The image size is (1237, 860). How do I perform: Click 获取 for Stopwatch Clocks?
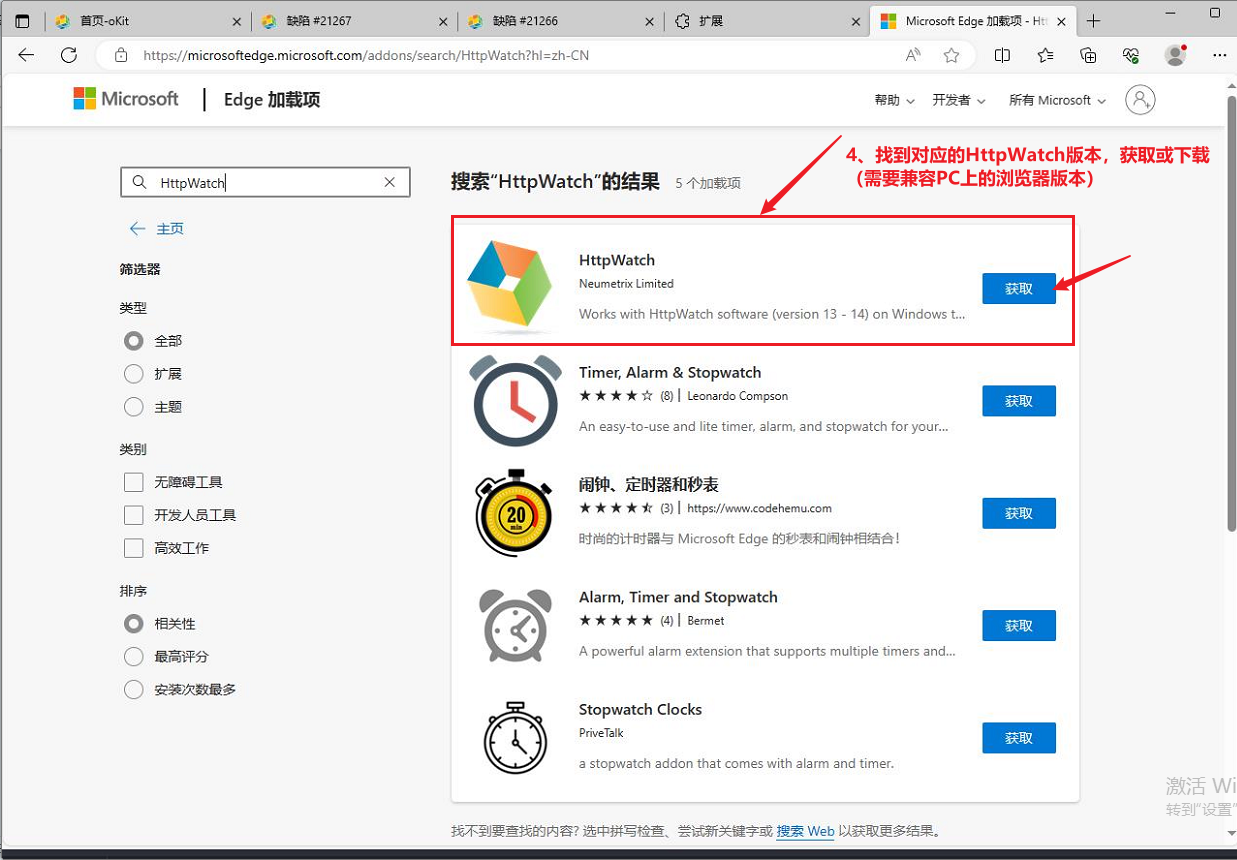[x=1019, y=737]
